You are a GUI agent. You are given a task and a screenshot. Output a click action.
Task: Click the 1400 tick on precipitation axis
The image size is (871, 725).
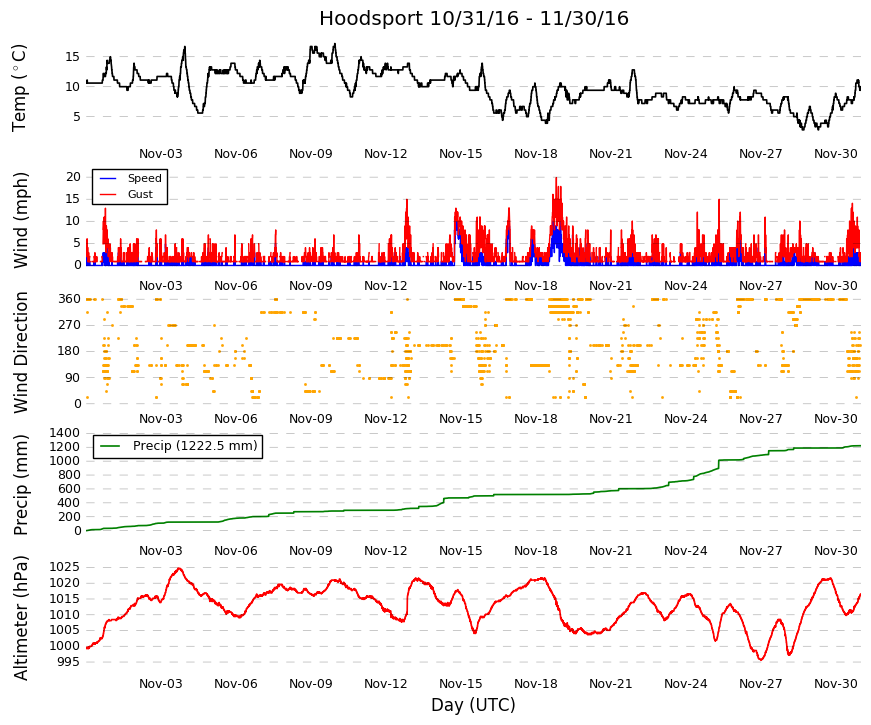[x=64, y=433]
